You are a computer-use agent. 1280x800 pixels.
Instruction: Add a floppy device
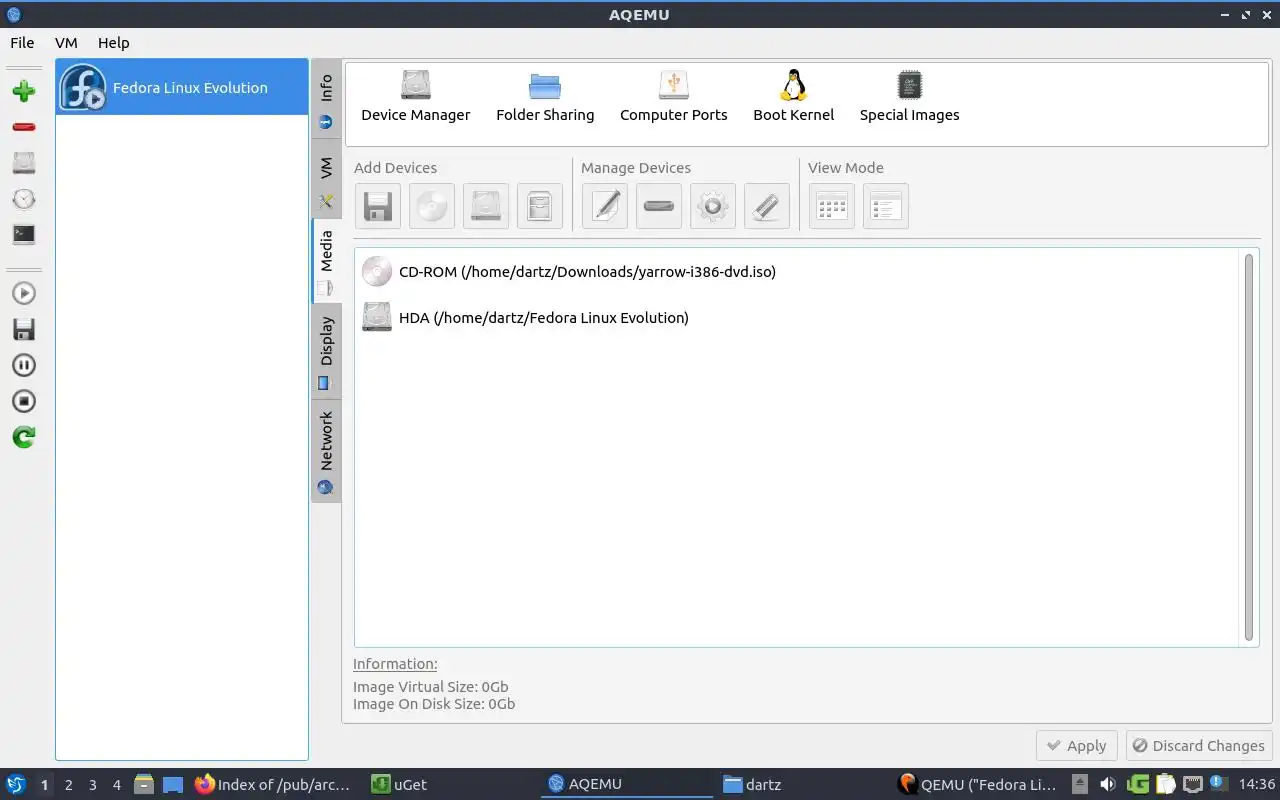click(378, 206)
